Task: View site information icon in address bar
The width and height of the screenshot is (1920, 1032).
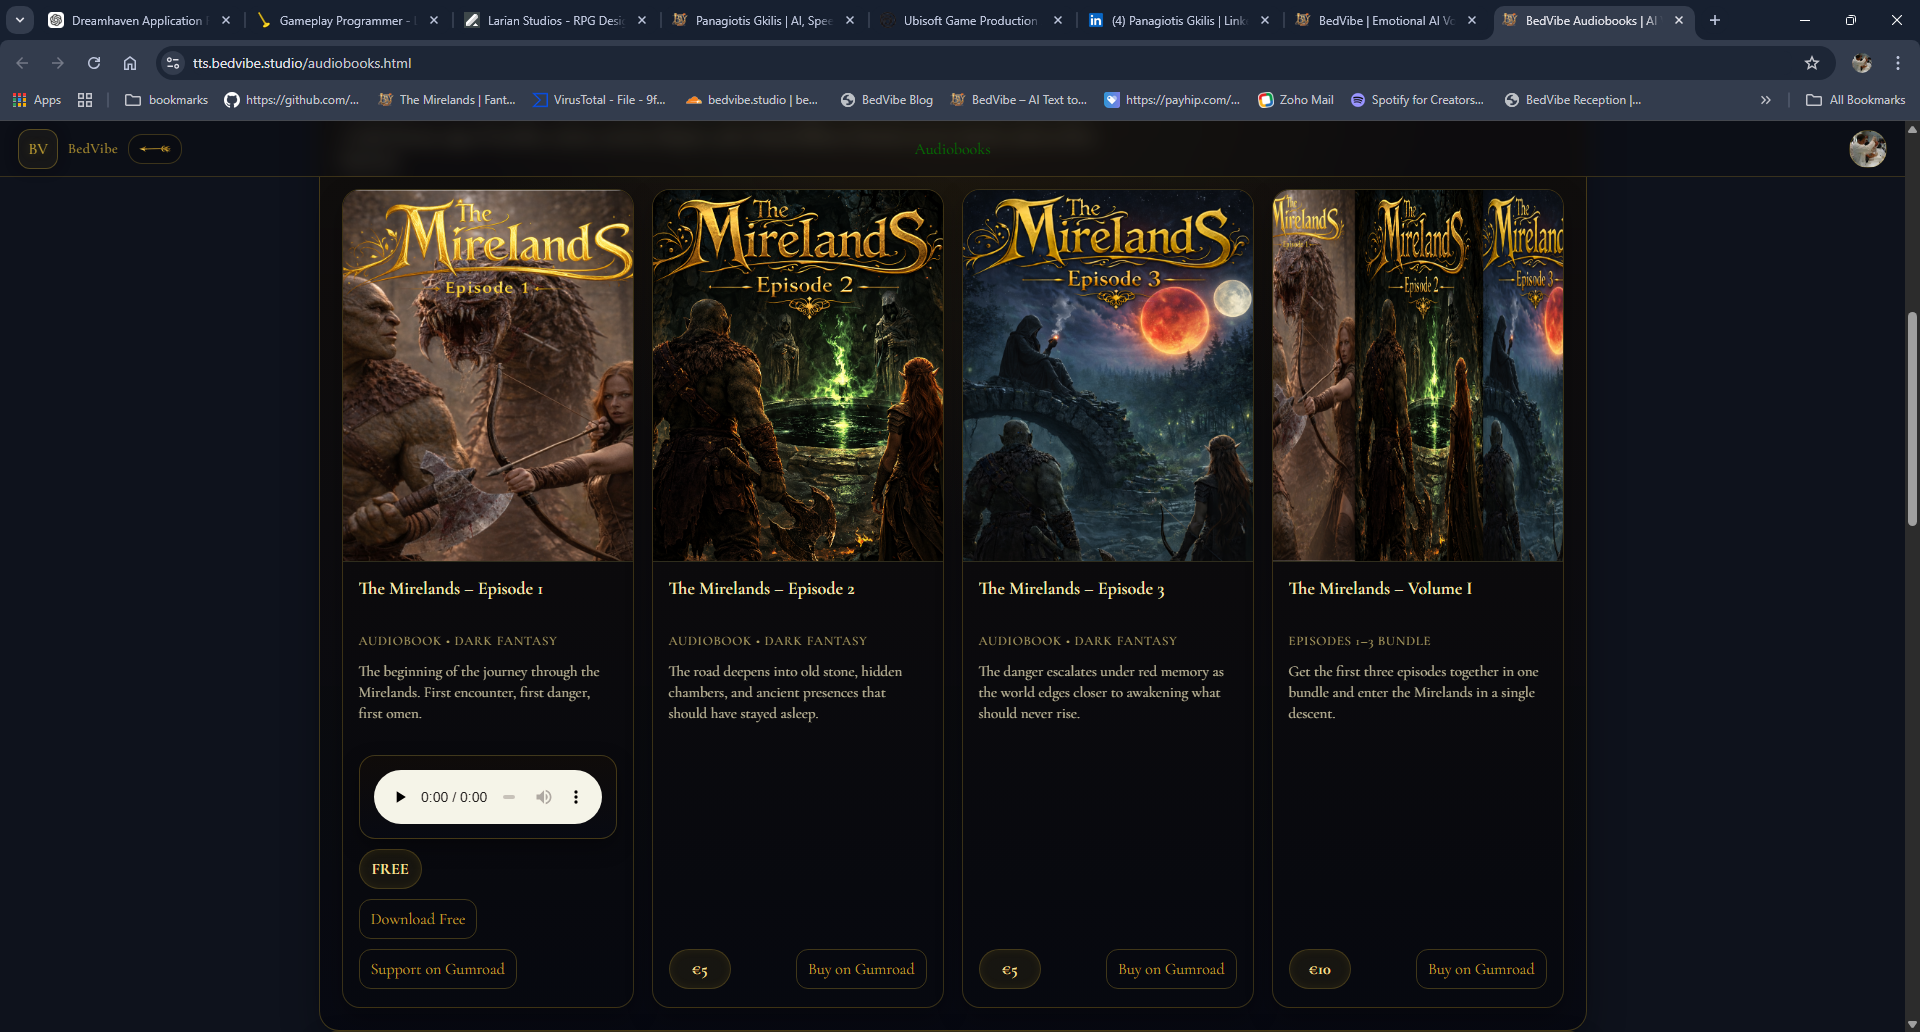Action: pos(173,63)
